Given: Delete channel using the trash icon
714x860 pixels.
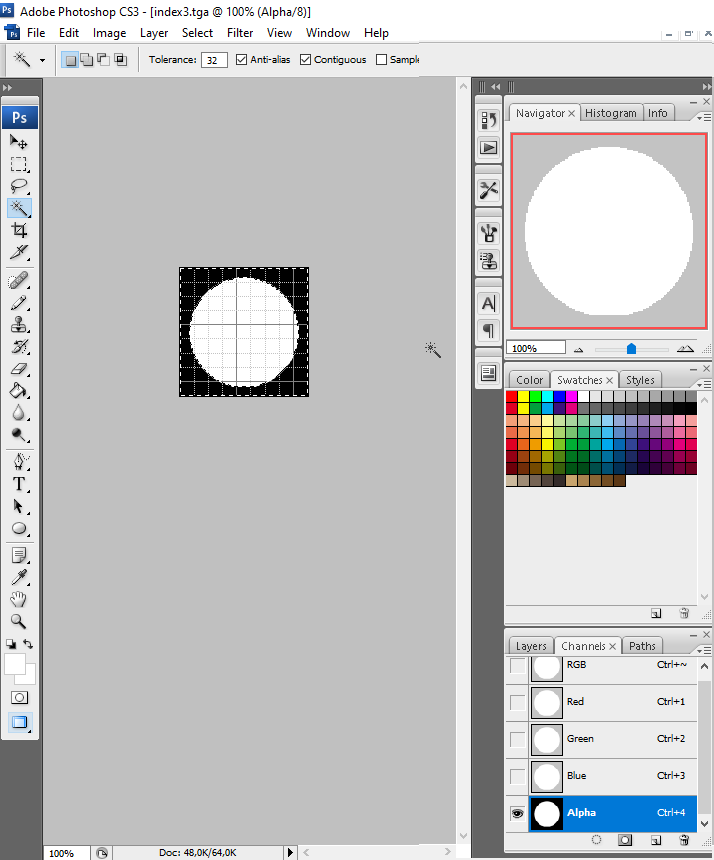Looking at the screenshot, I should [684, 840].
